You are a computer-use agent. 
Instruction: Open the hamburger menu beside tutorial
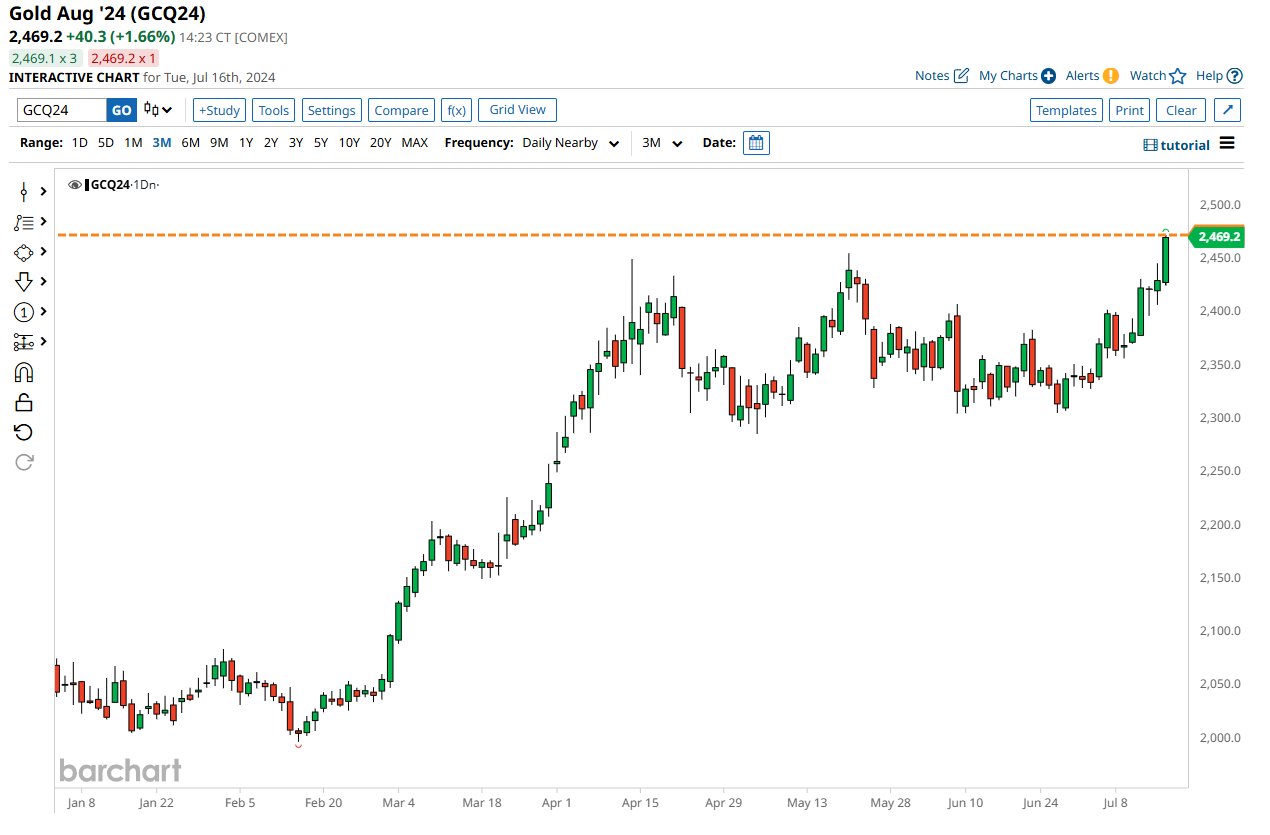[x=1227, y=143]
